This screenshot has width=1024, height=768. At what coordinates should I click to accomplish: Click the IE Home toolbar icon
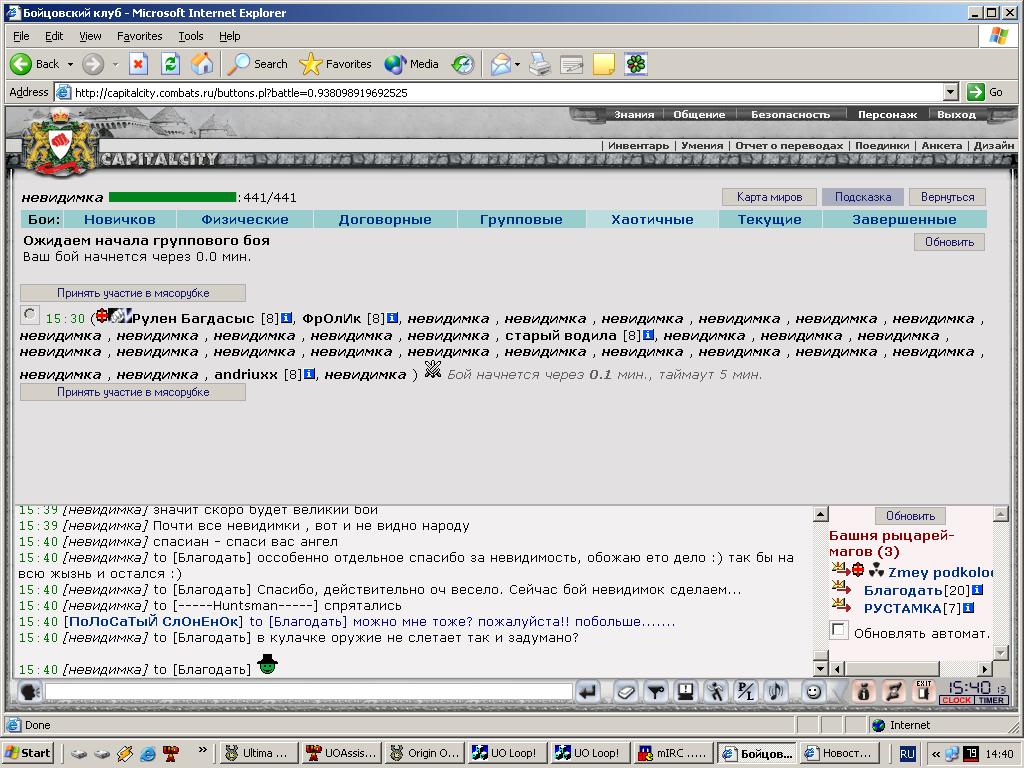202,64
